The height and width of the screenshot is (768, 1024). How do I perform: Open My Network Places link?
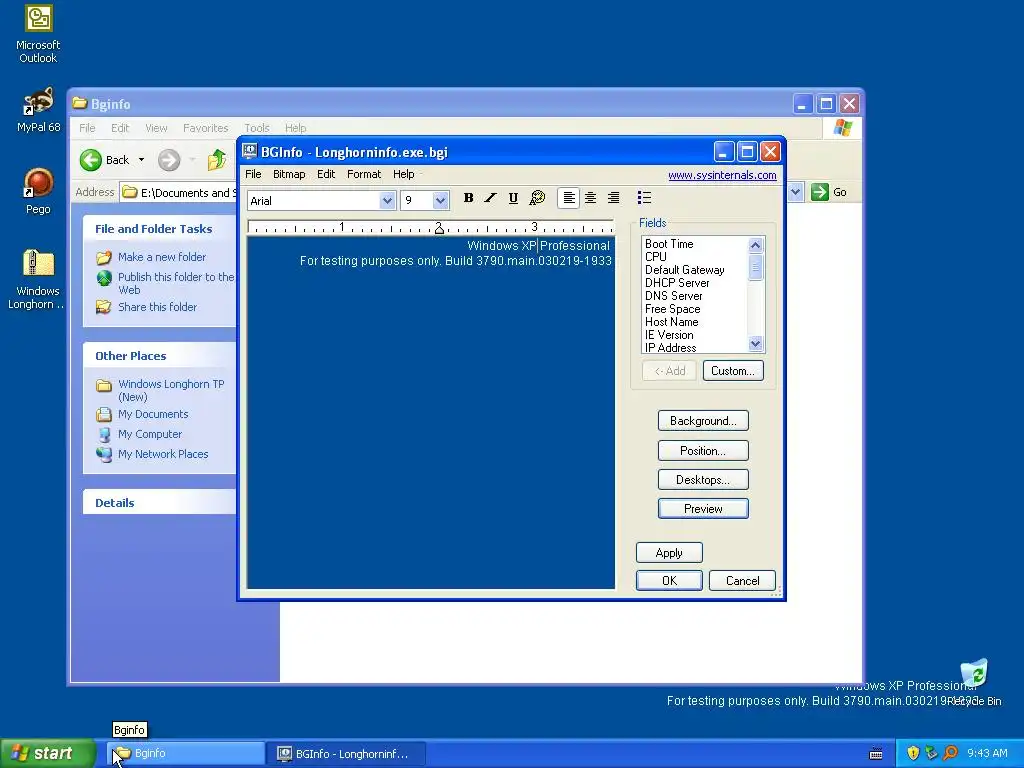point(163,454)
